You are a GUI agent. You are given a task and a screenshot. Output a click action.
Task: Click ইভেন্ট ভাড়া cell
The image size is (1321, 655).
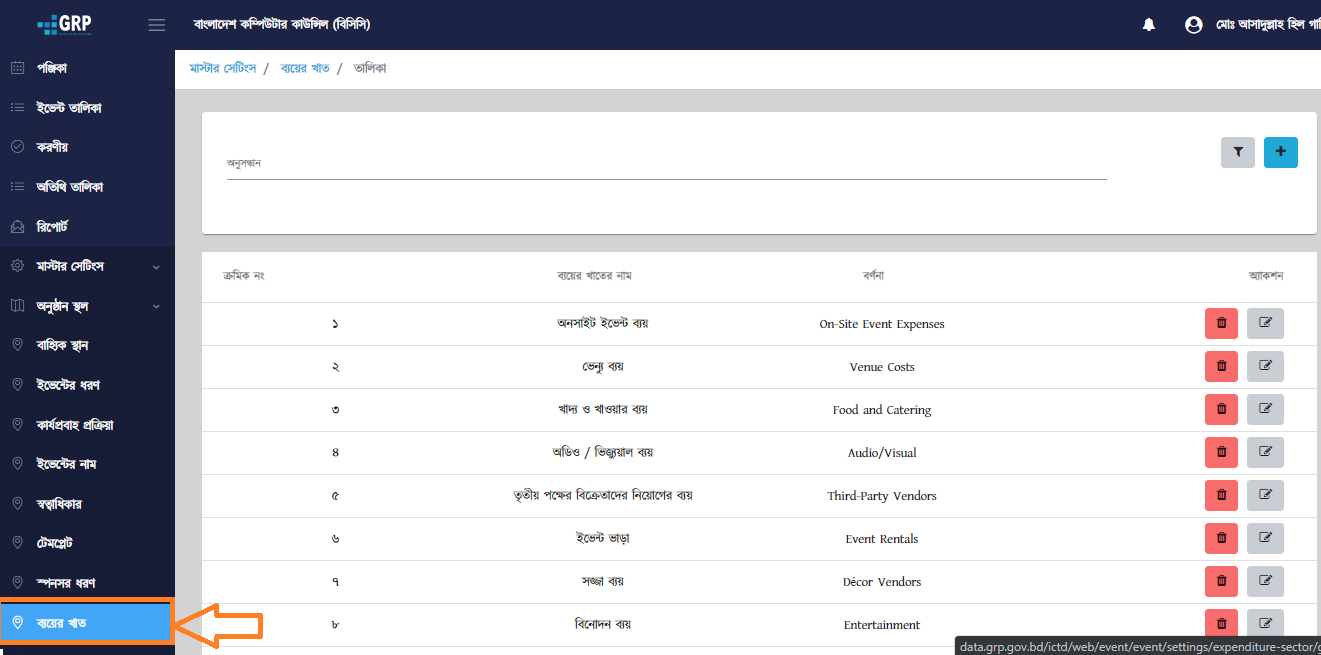click(603, 539)
